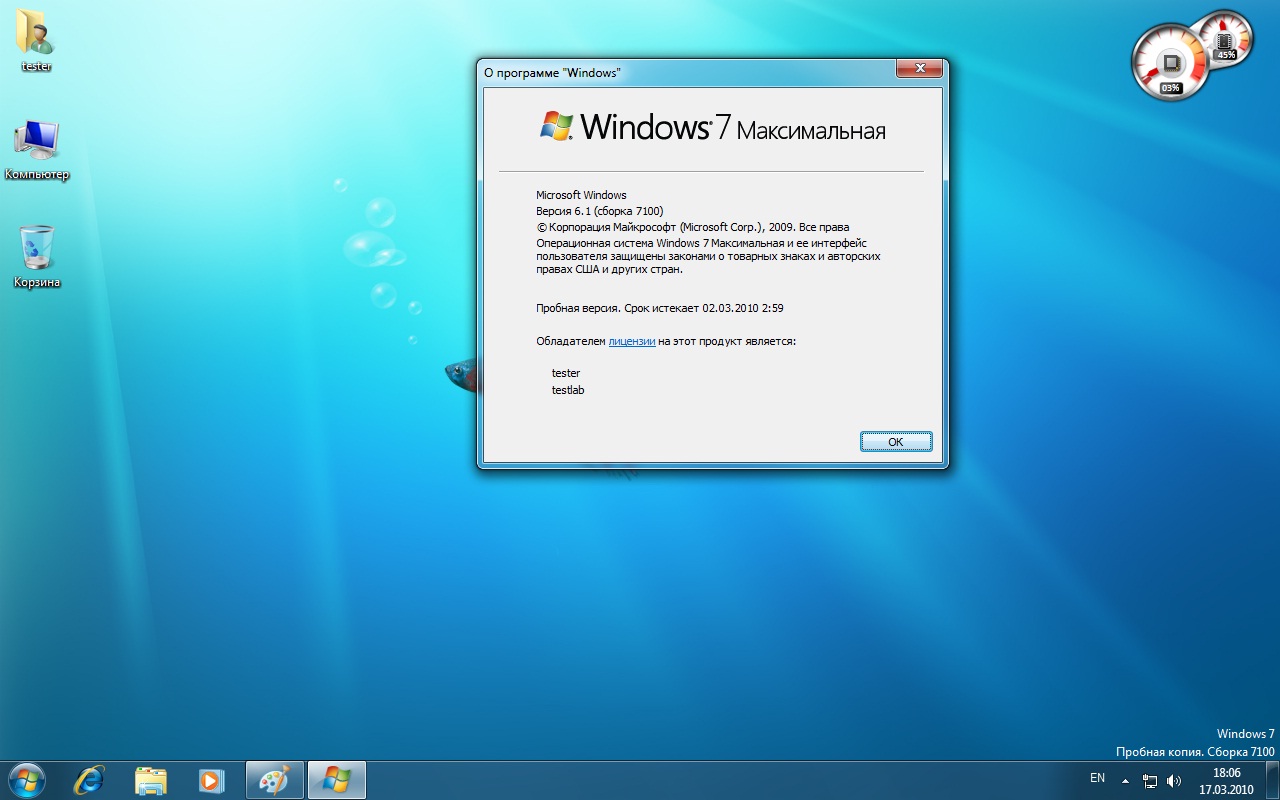Click the memory meter gadget dial

point(1225,38)
